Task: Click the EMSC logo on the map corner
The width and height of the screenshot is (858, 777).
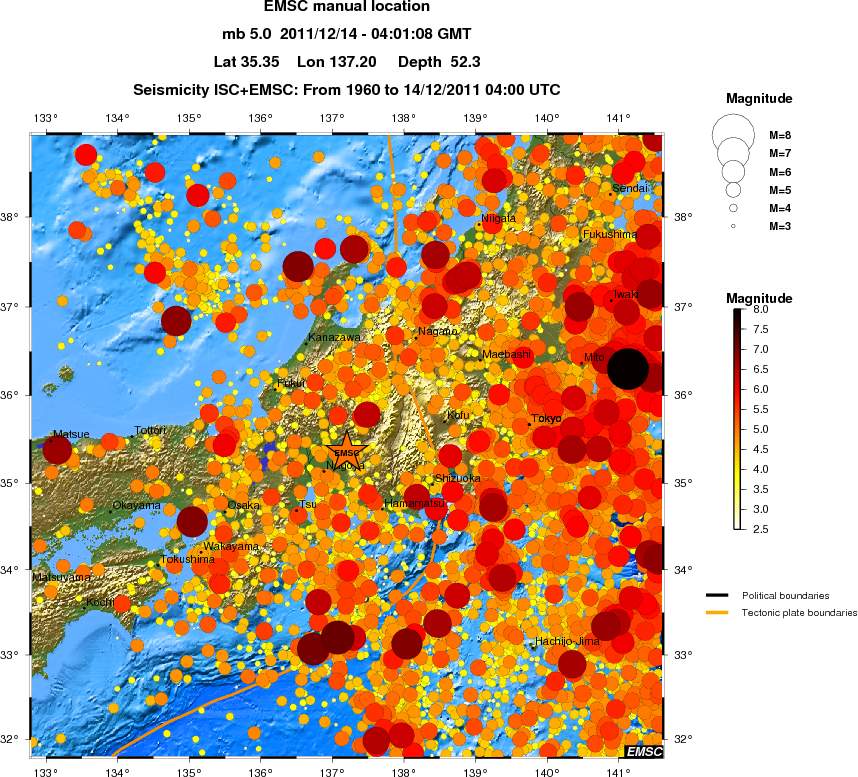Action: (644, 751)
